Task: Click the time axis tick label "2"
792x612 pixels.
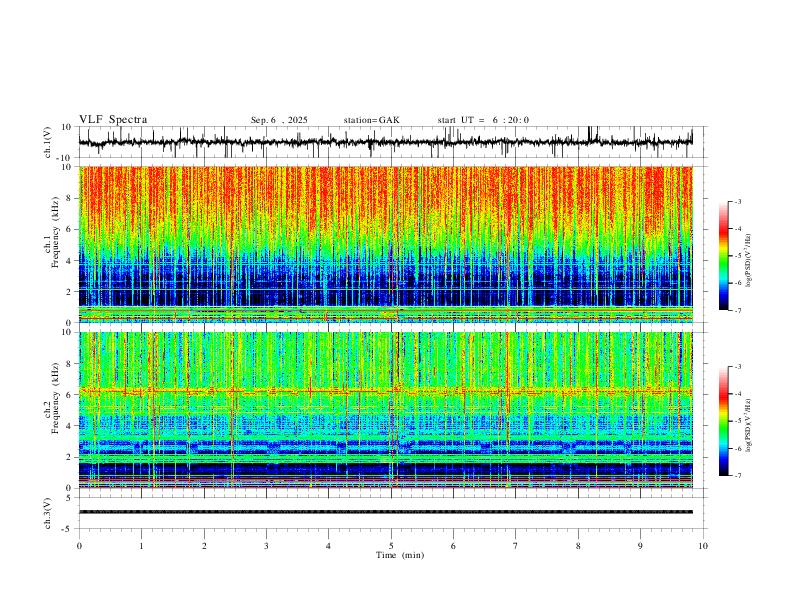Action: click(x=204, y=546)
